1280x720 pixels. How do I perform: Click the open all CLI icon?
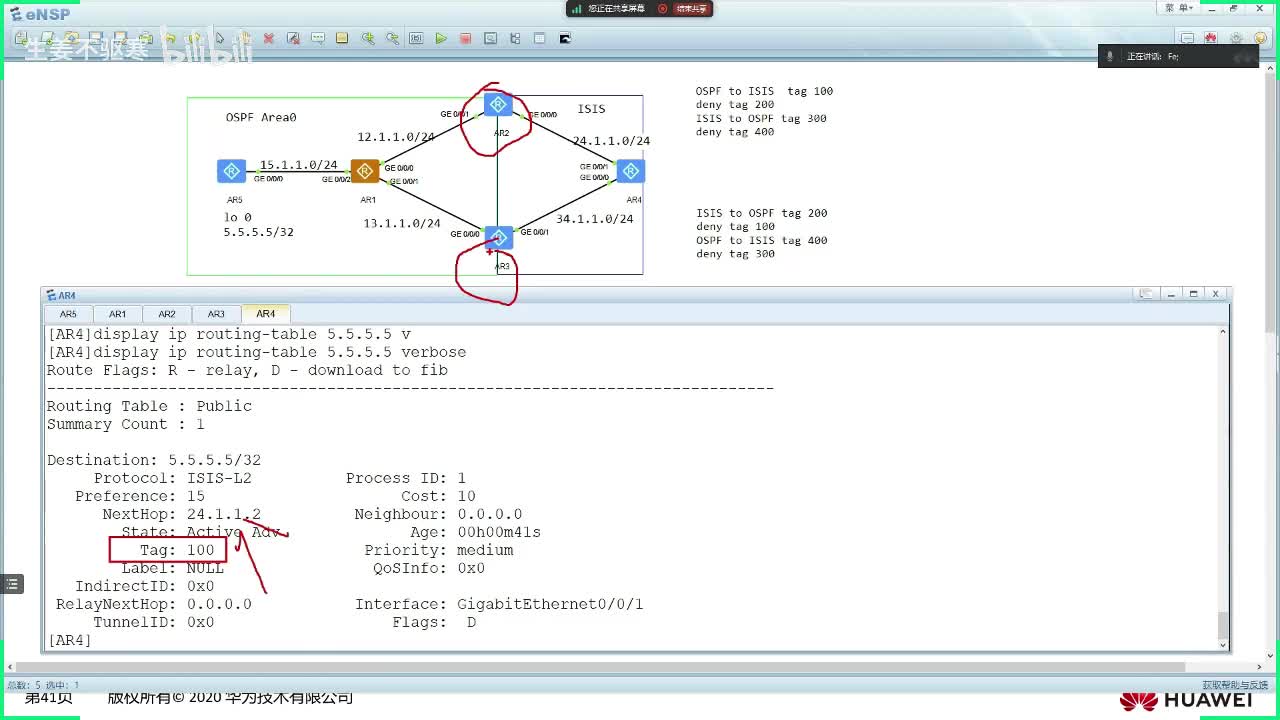565,39
